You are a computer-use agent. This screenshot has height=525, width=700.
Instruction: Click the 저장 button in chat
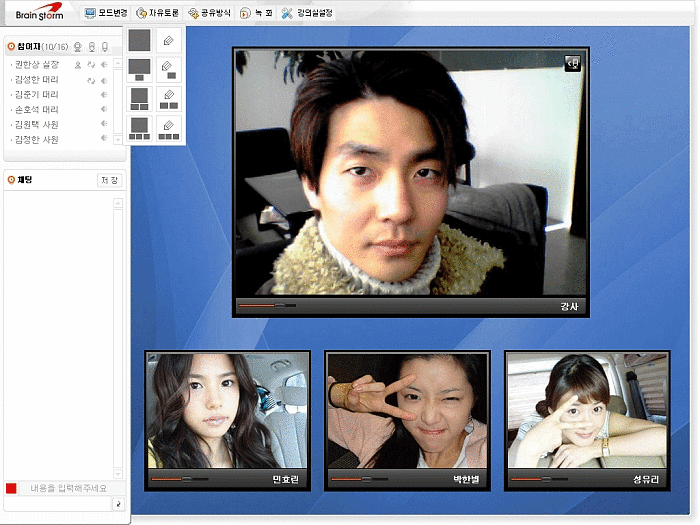point(109,180)
